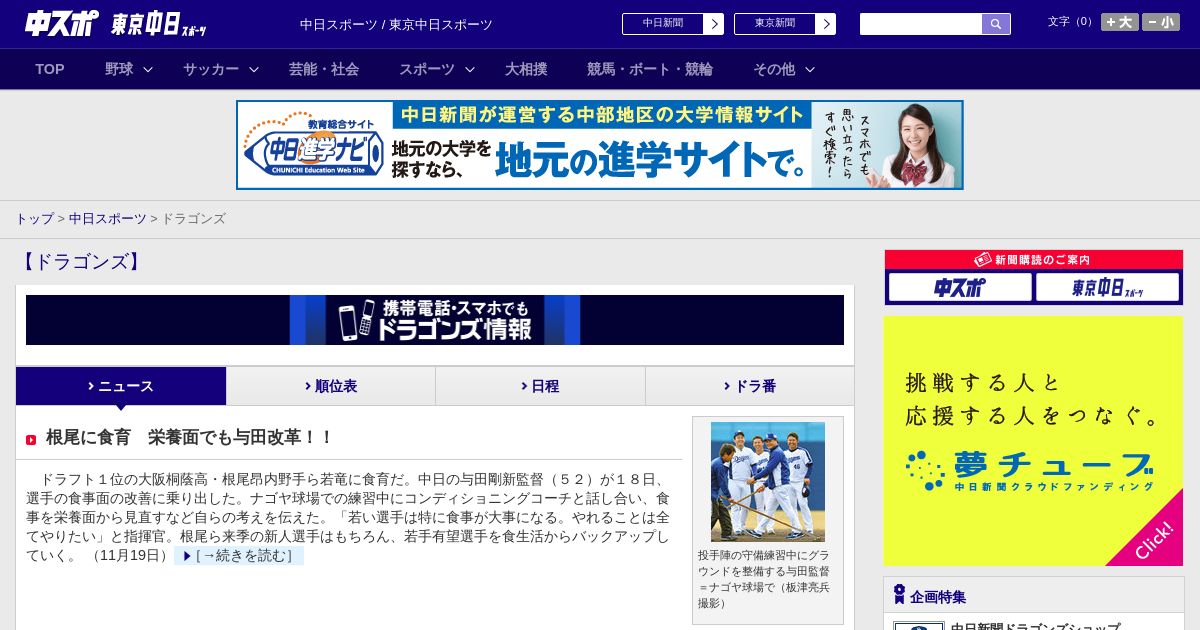The height and width of the screenshot is (630, 1200).
Task: Open 大相撲 navigation item
Action: (x=526, y=69)
